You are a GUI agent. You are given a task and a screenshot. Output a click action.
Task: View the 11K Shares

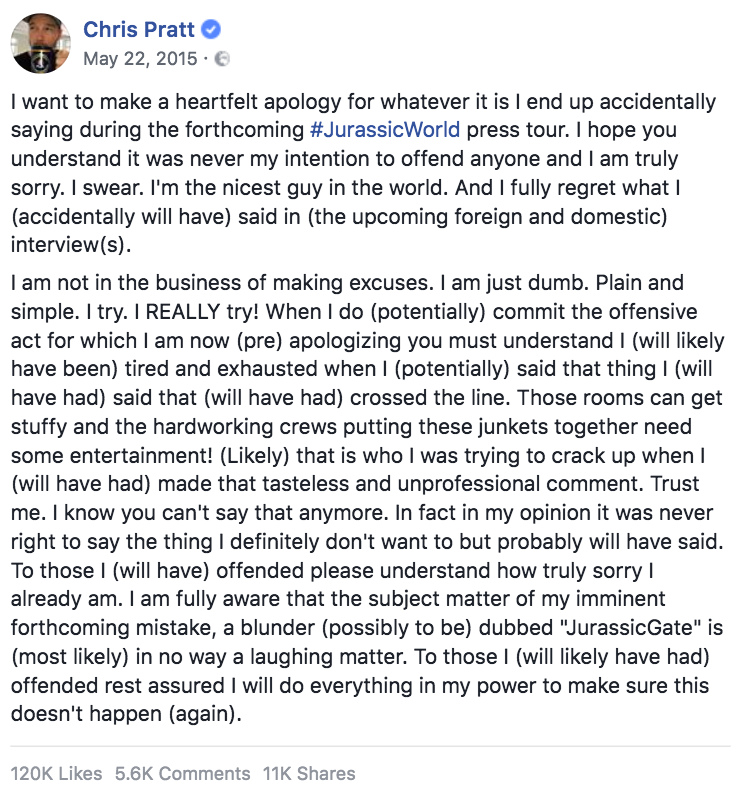click(309, 774)
